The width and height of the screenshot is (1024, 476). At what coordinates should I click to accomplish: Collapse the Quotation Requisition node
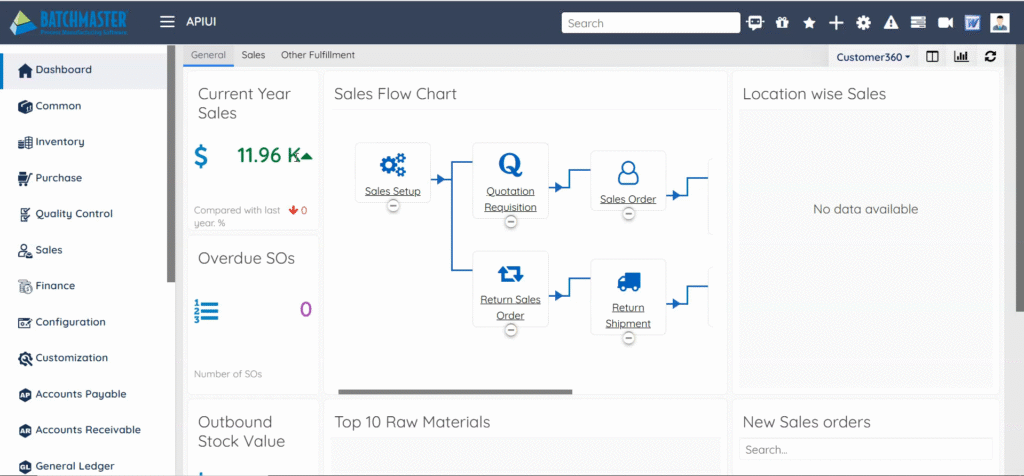pyautogui.click(x=511, y=222)
